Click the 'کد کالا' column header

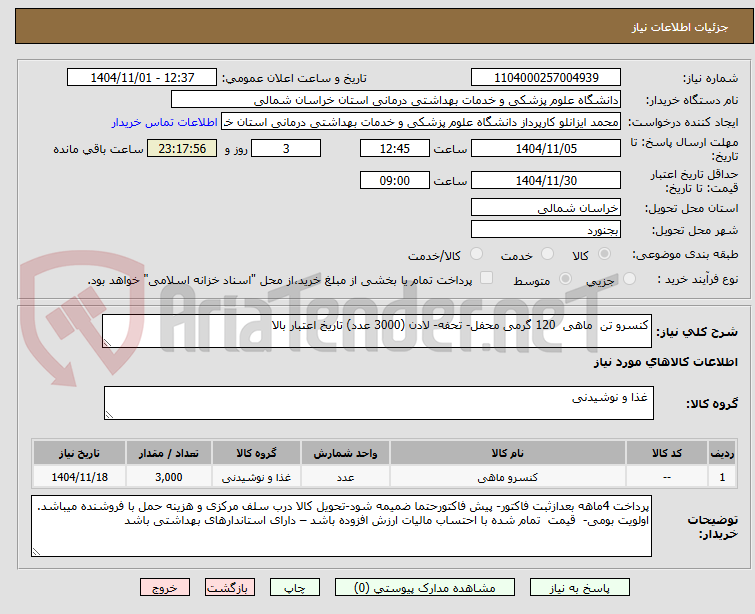point(666,453)
